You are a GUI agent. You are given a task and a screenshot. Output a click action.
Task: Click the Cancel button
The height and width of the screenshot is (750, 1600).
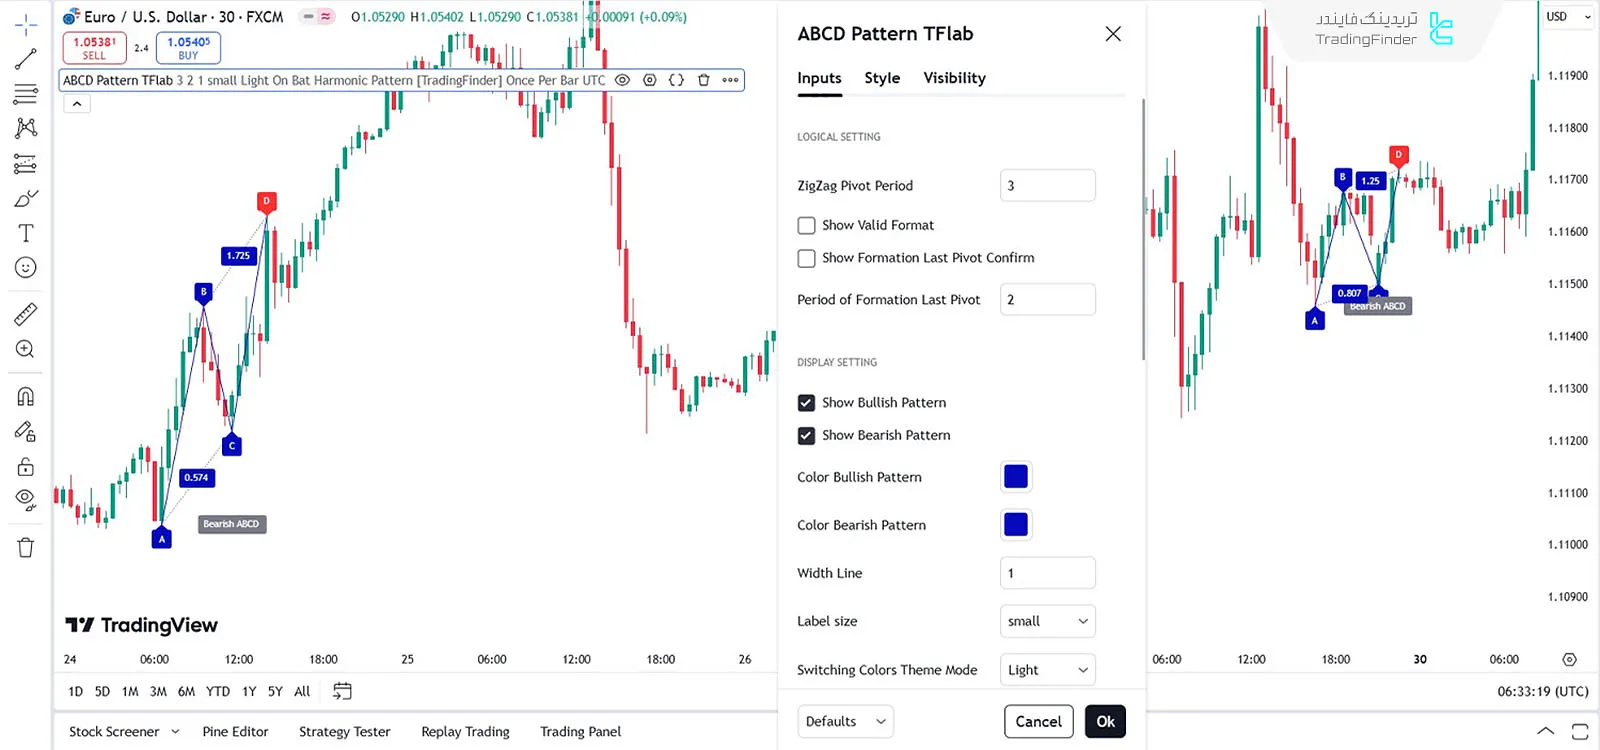click(1038, 721)
